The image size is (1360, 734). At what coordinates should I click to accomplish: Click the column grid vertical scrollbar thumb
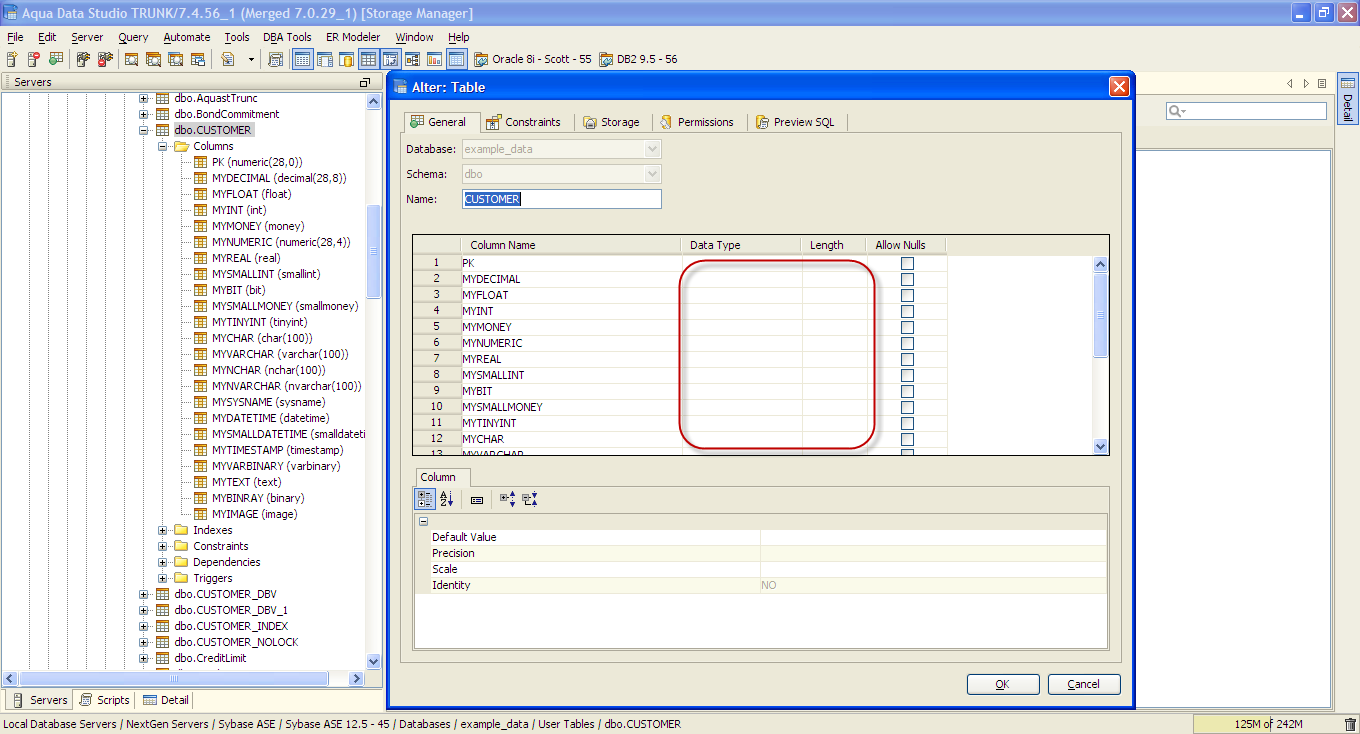1100,315
